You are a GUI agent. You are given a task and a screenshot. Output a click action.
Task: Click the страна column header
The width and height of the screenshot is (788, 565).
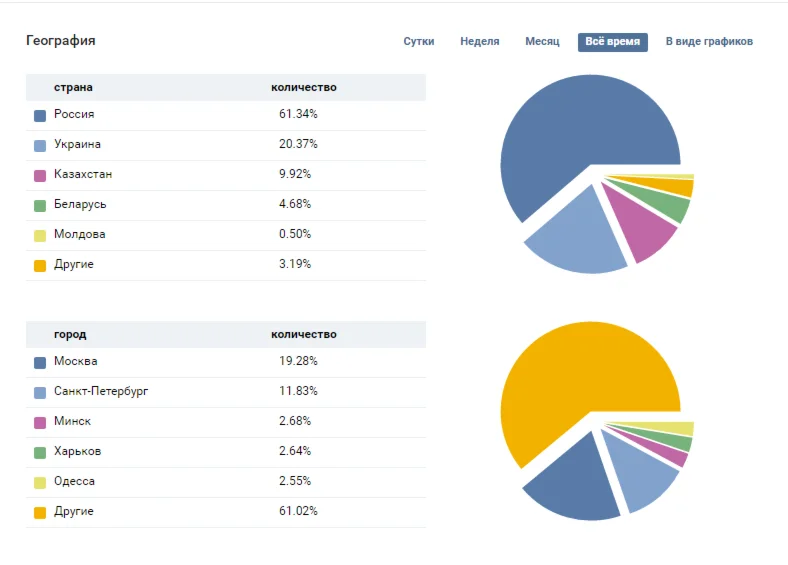coord(73,87)
